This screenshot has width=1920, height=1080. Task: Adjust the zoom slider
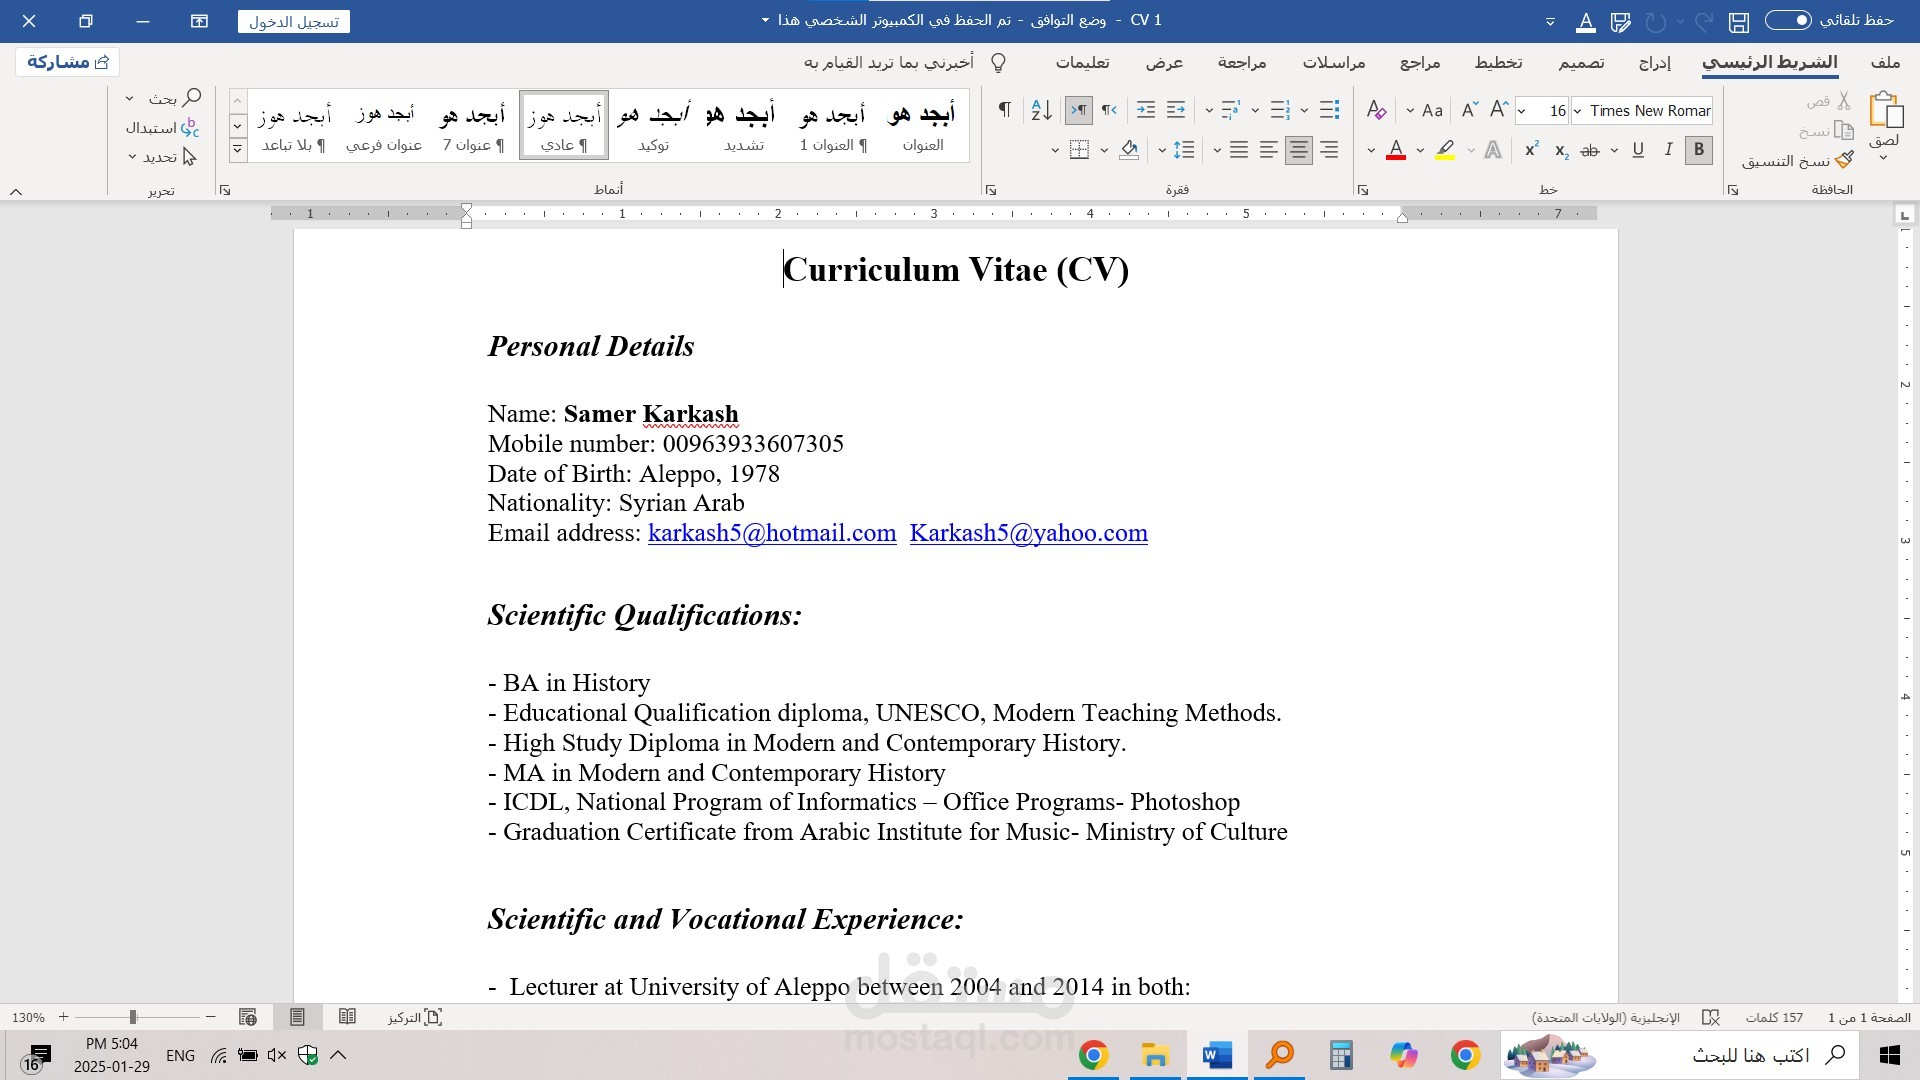(133, 1017)
